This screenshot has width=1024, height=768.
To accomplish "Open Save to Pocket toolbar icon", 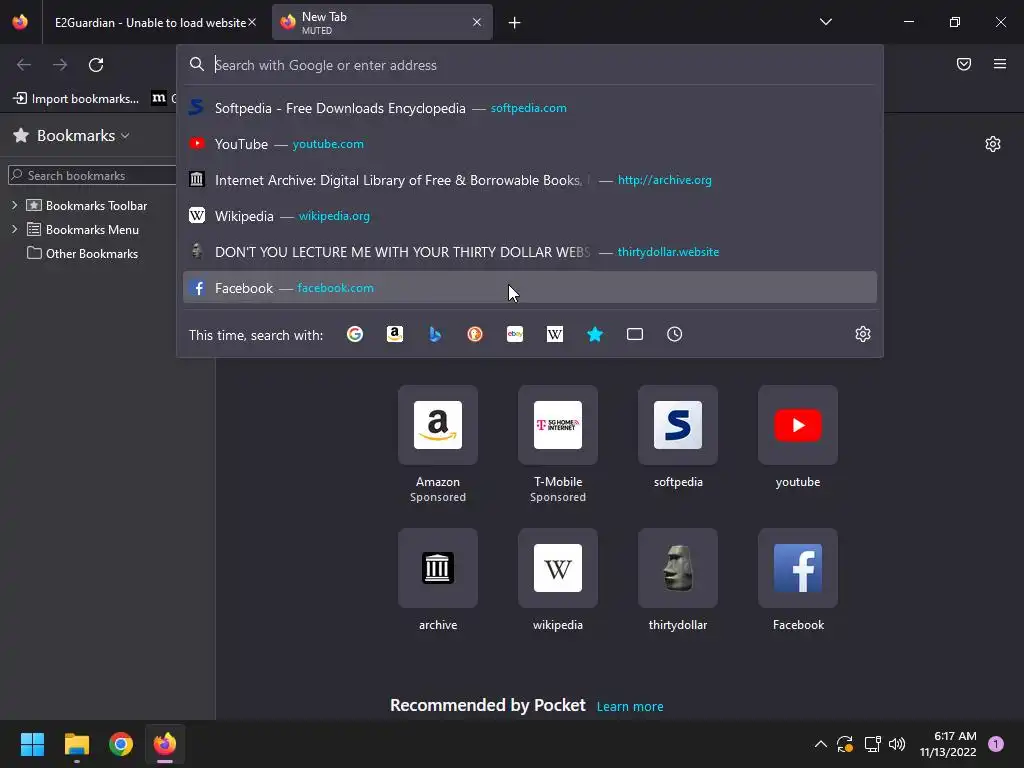I will 963,64.
